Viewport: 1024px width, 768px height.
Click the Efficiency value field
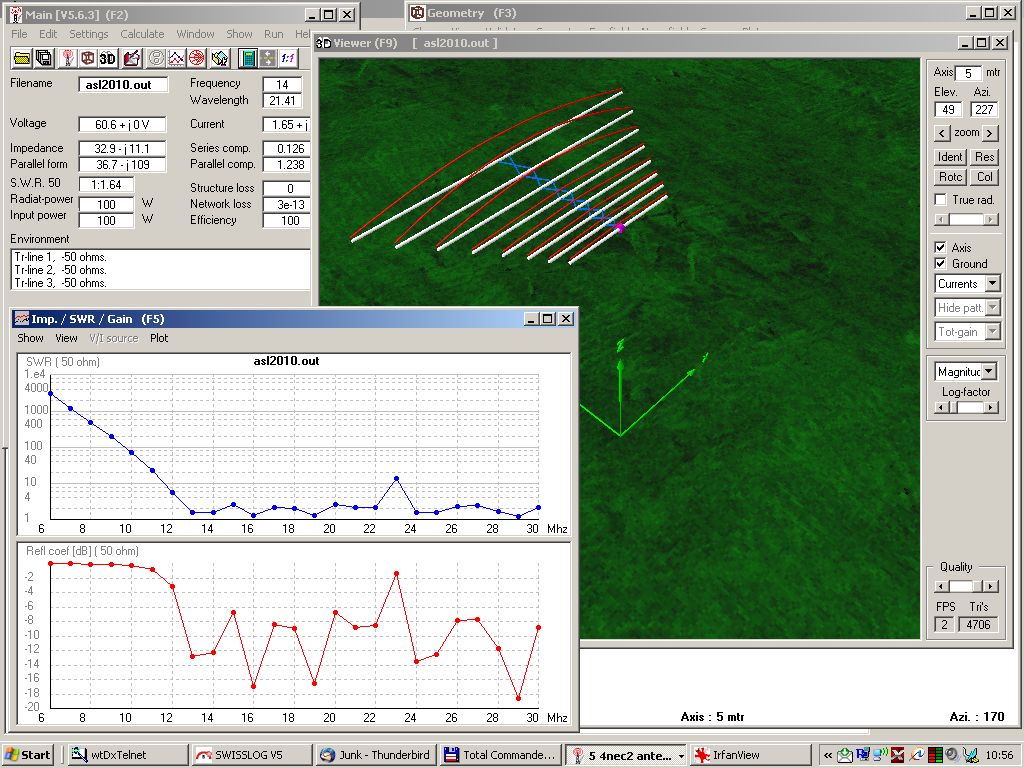pos(286,221)
